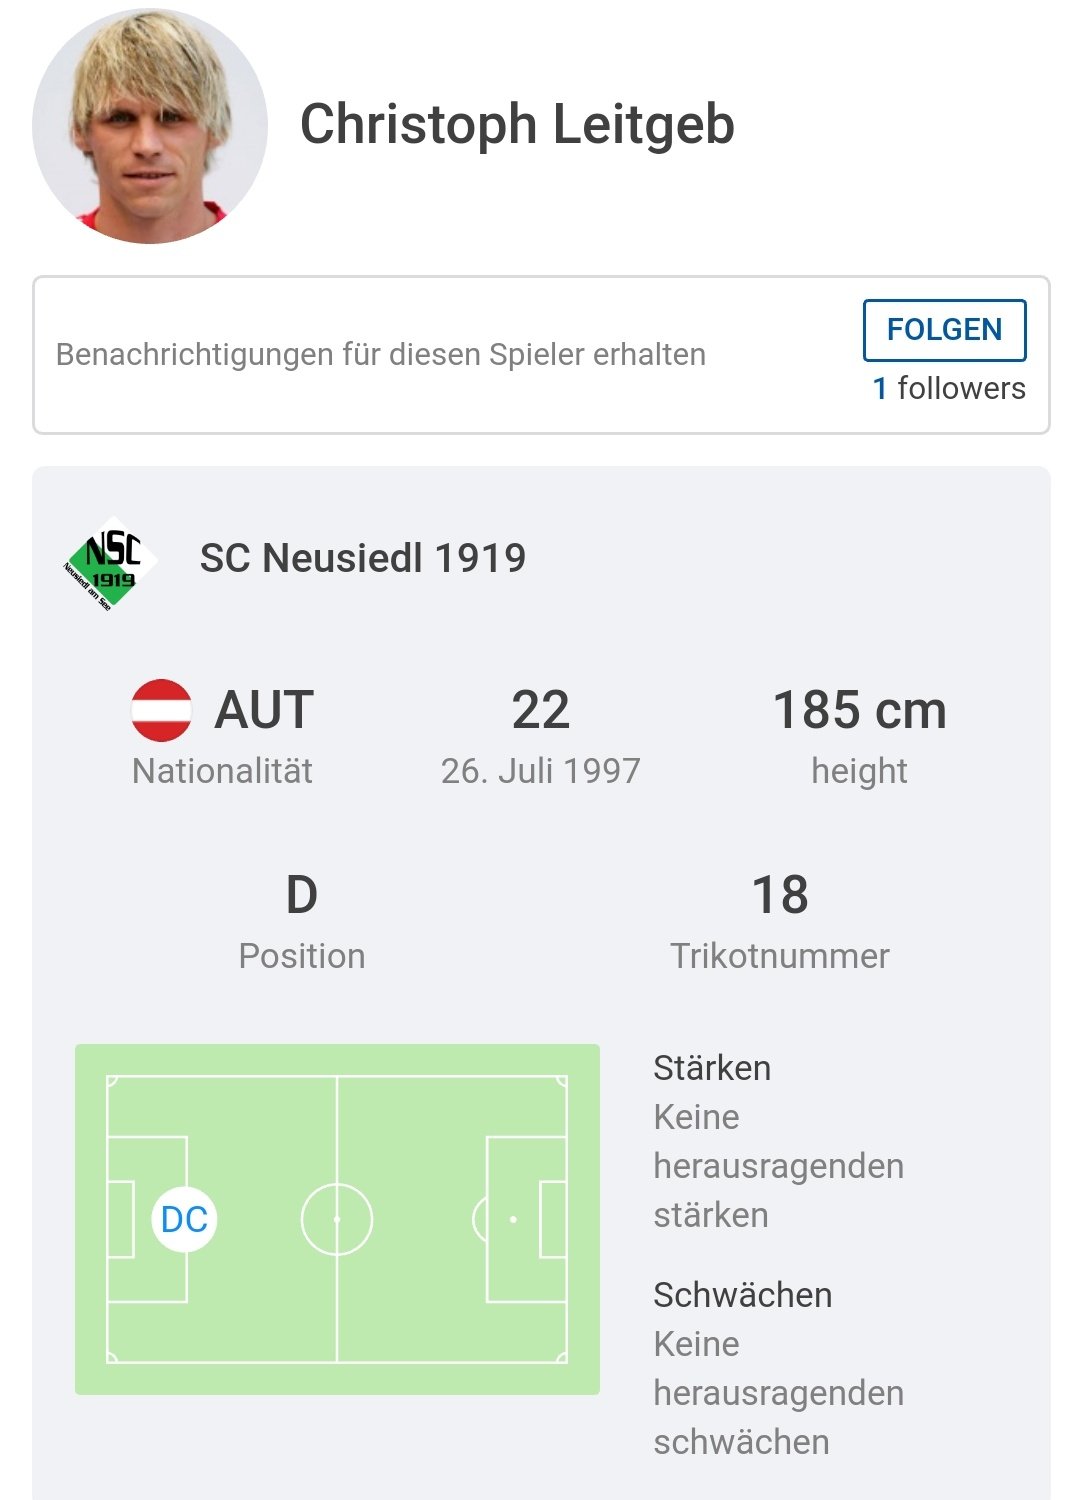This screenshot has height=1500, width=1080.
Task: Tap the Schwächen heading
Action: coord(743,1295)
